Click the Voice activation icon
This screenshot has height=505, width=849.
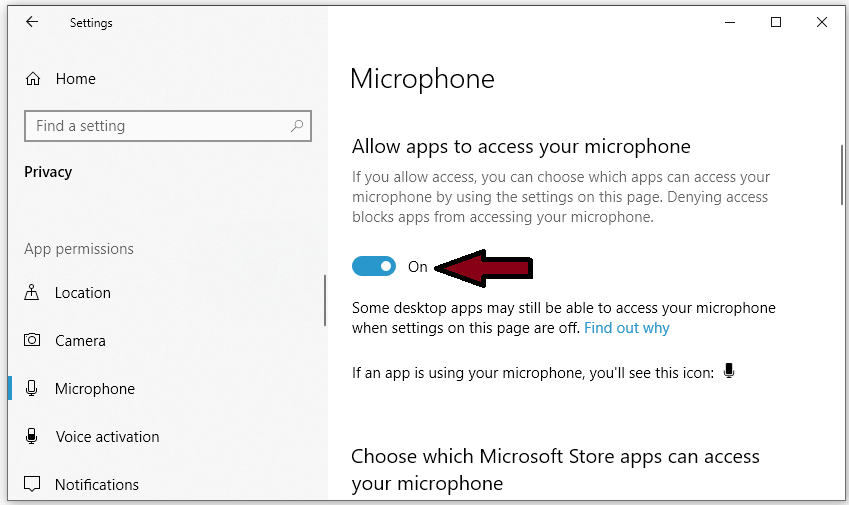coord(31,436)
